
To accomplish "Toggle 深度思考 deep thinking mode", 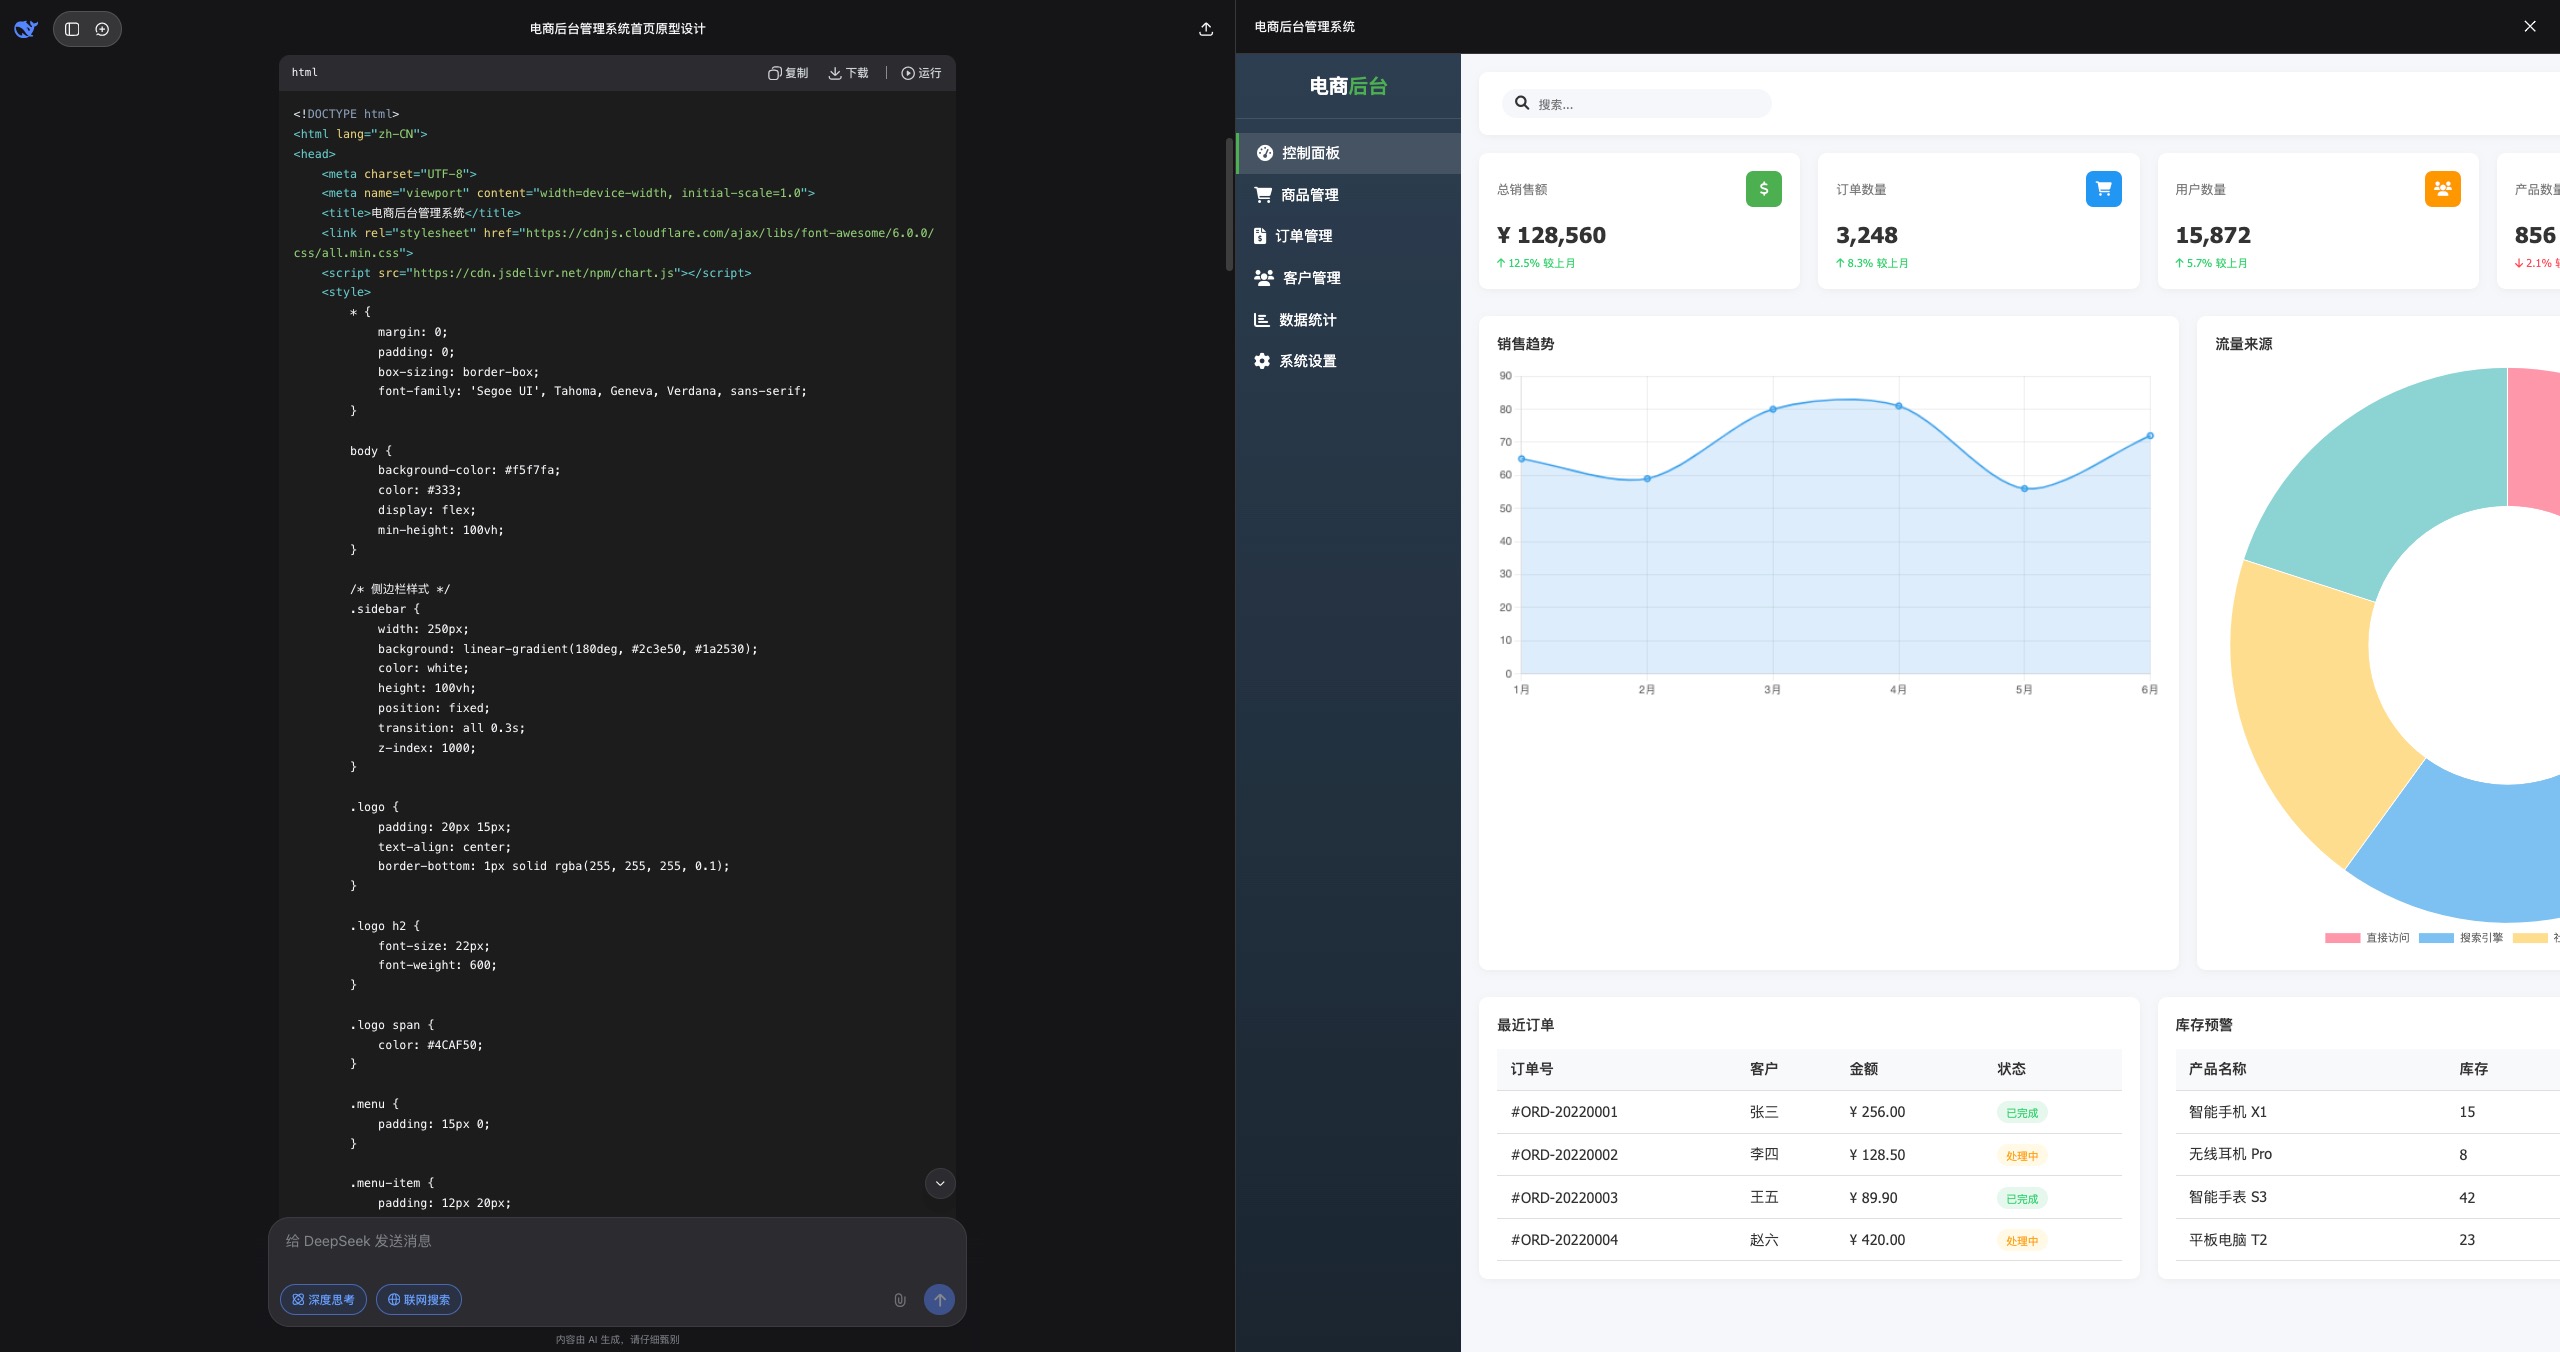I will coord(323,1300).
